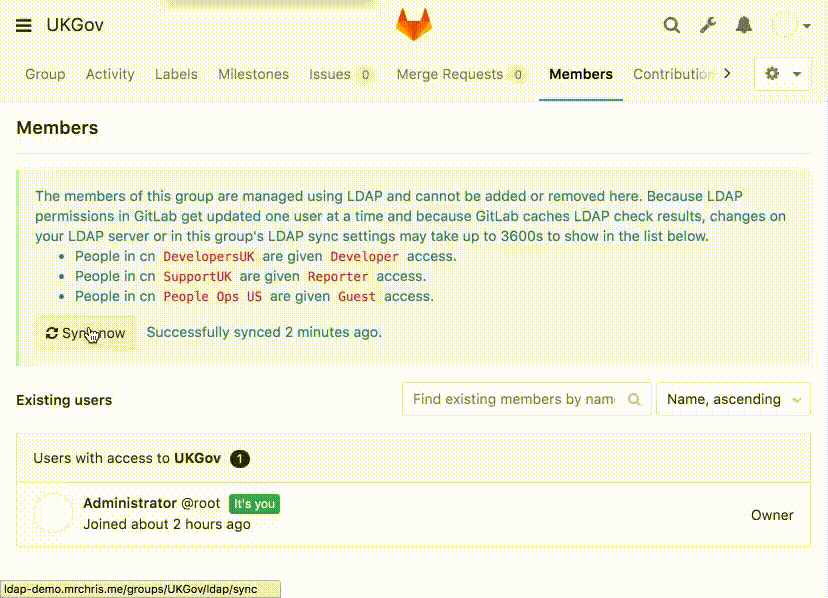Click the user avatar in header
Viewport: 828px width, 598px height.
pos(785,26)
